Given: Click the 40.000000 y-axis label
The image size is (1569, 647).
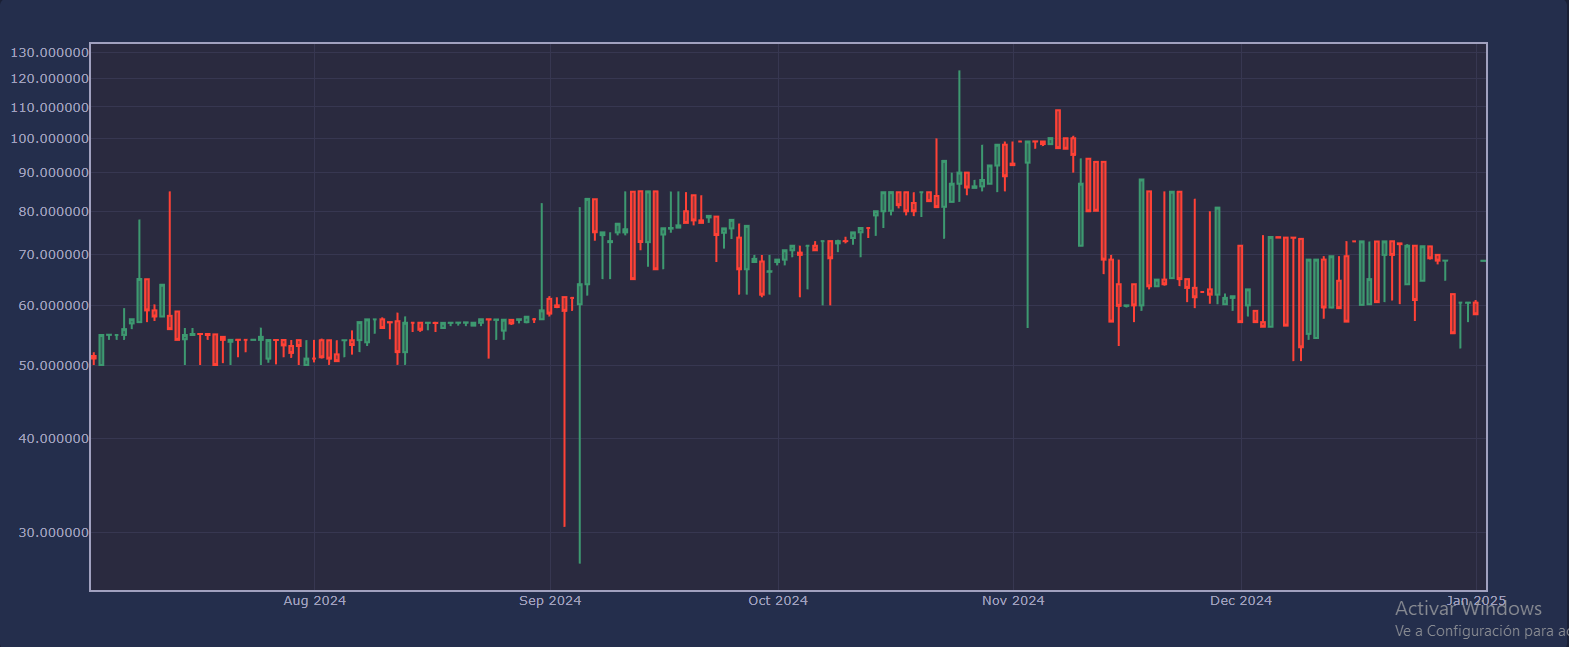Looking at the screenshot, I should tap(54, 438).
